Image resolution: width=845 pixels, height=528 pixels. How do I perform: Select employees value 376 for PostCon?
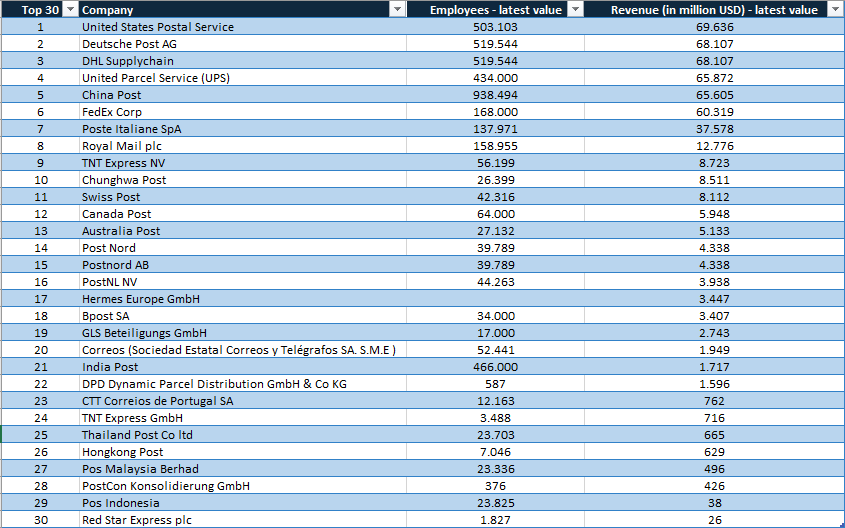pos(495,485)
